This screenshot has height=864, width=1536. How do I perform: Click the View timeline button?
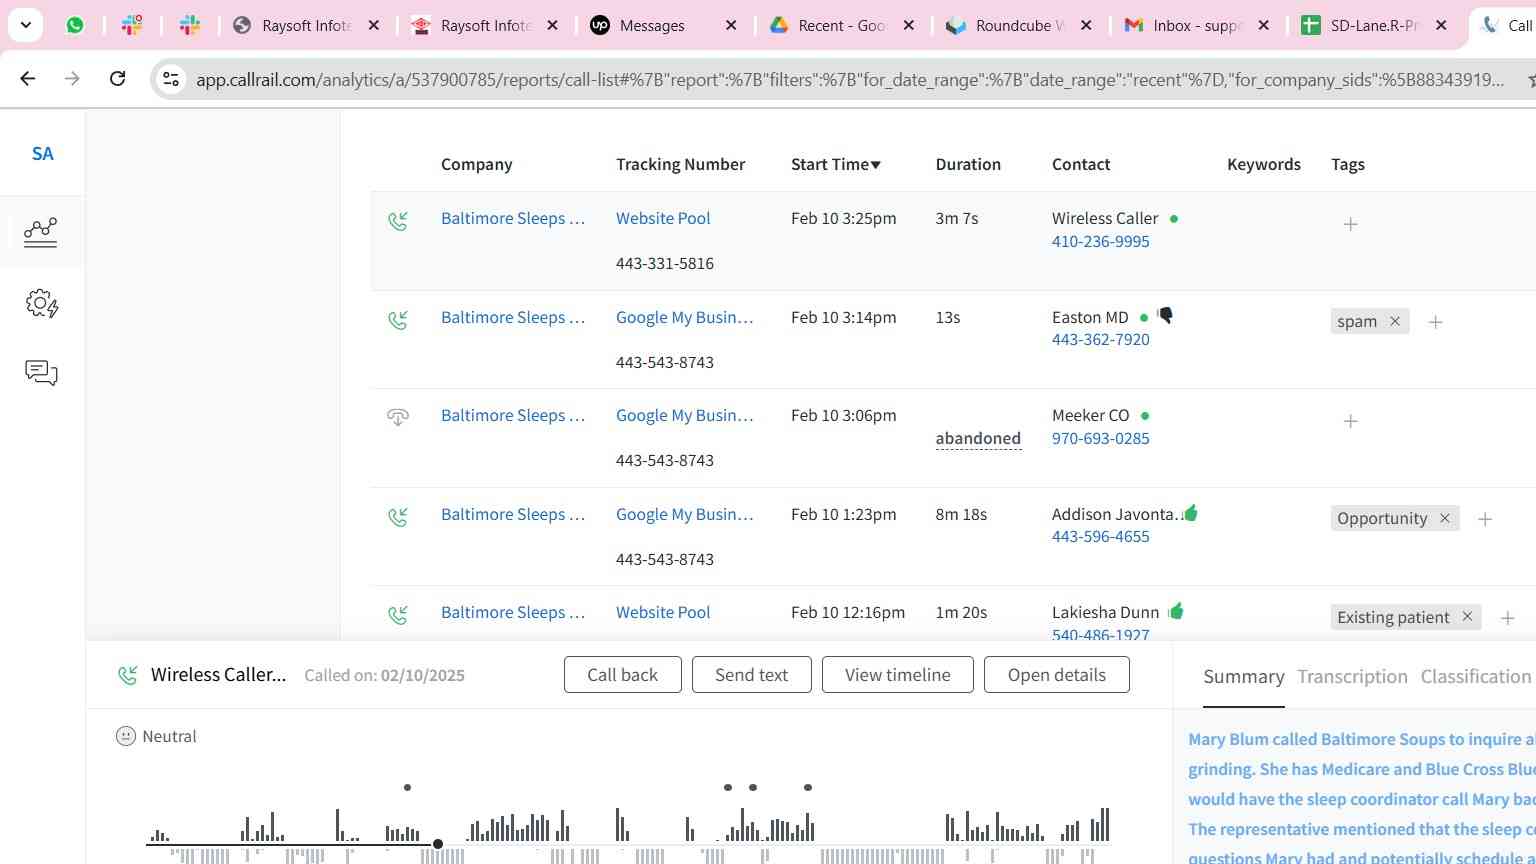pyautogui.click(x=898, y=675)
